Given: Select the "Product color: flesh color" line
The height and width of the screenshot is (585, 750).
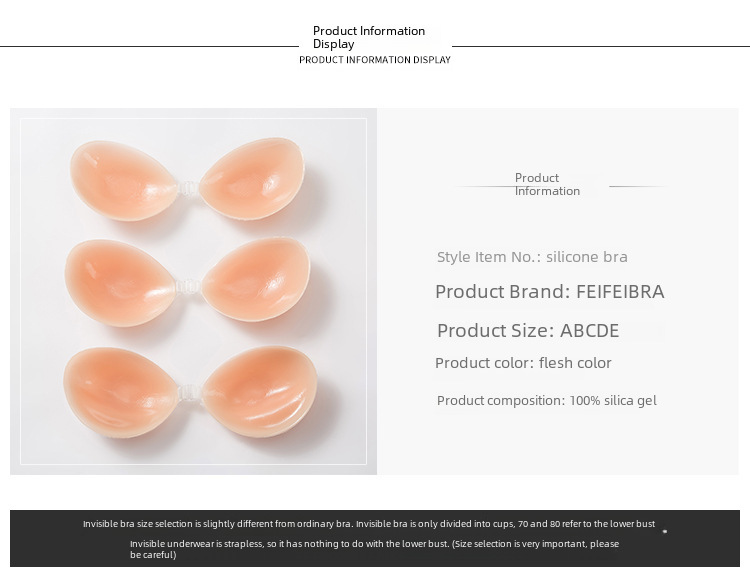Looking at the screenshot, I should (x=523, y=363).
